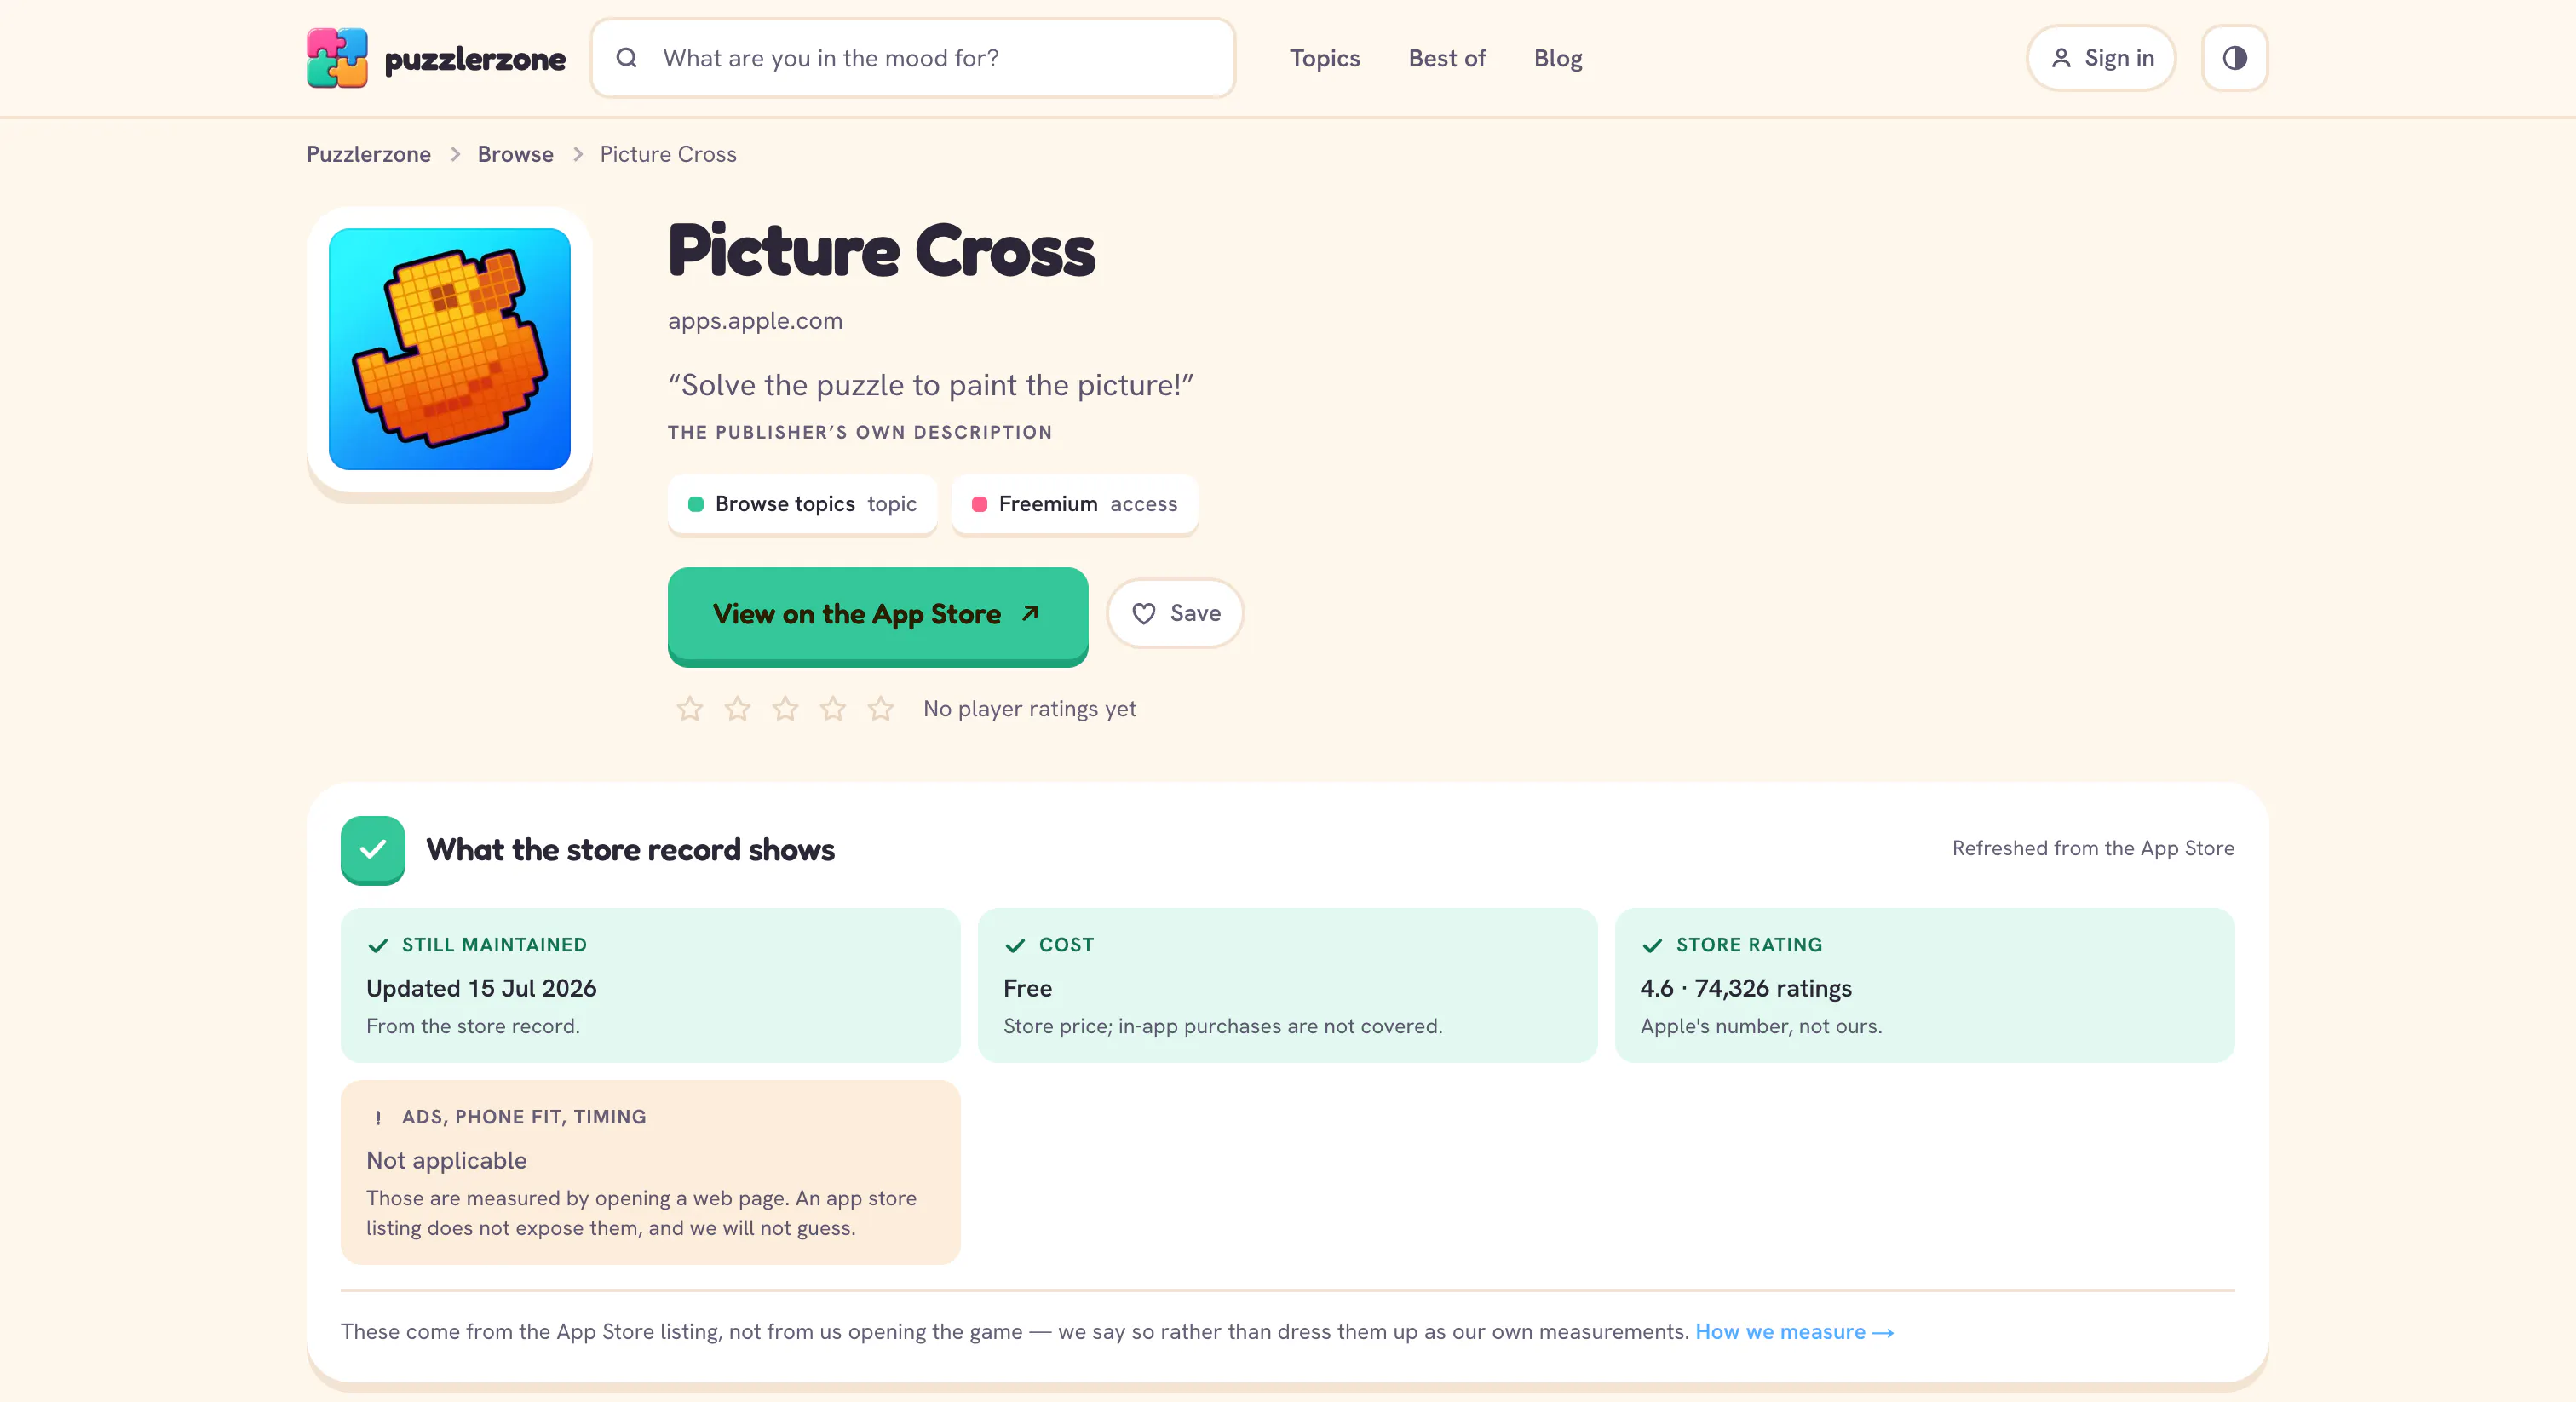Click the pink dot on Freemium chip
Image resolution: width=2576 pixels, height=1402 pixels.
(x=980, y=504)
